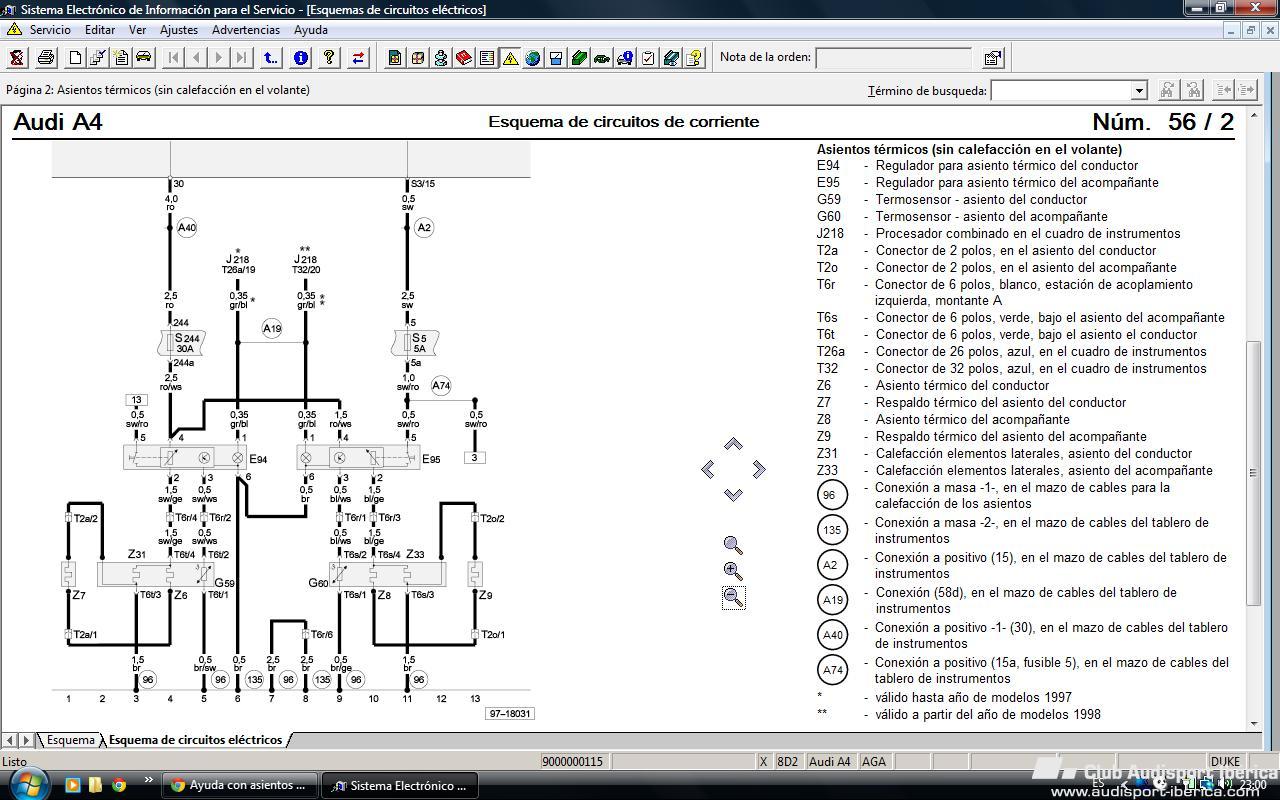This screenshot has height=800, width=1280.
Task: Click the red-blue swap arrows icon
Action: [x=358, y=58]
